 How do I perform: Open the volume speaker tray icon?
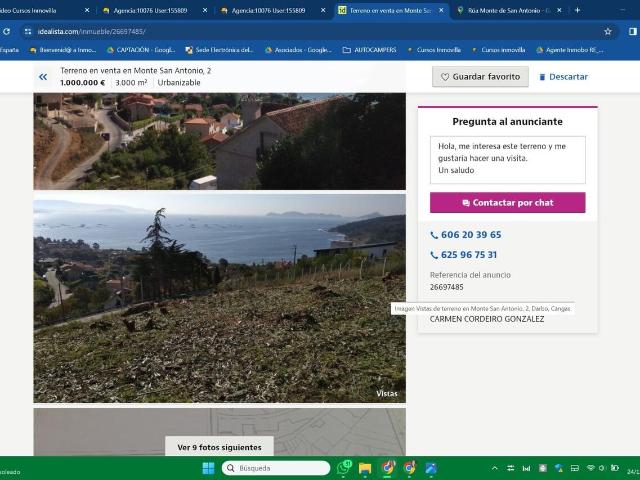602,468
